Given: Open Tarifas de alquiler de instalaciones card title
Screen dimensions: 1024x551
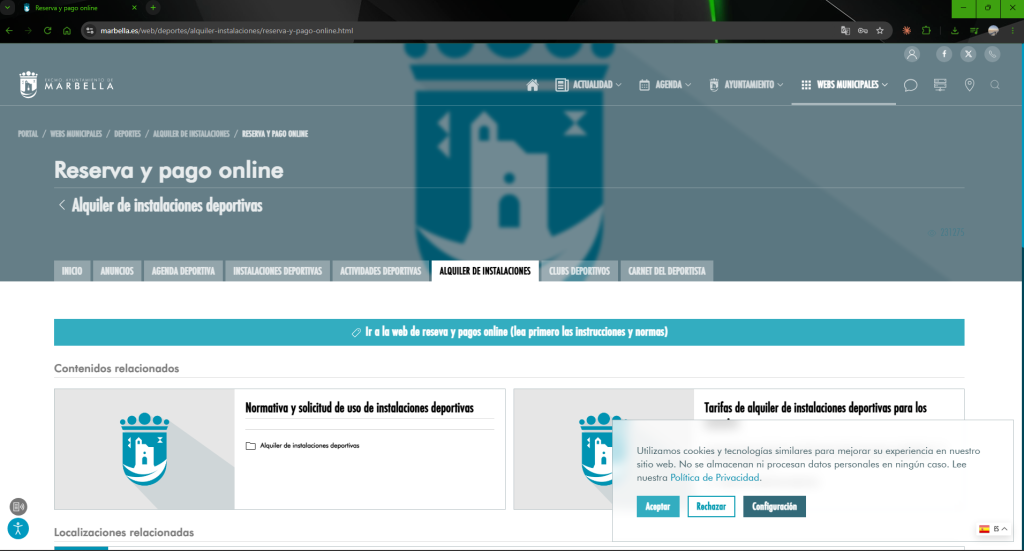Looking at the screenshot, I should (x=815, y=408).
